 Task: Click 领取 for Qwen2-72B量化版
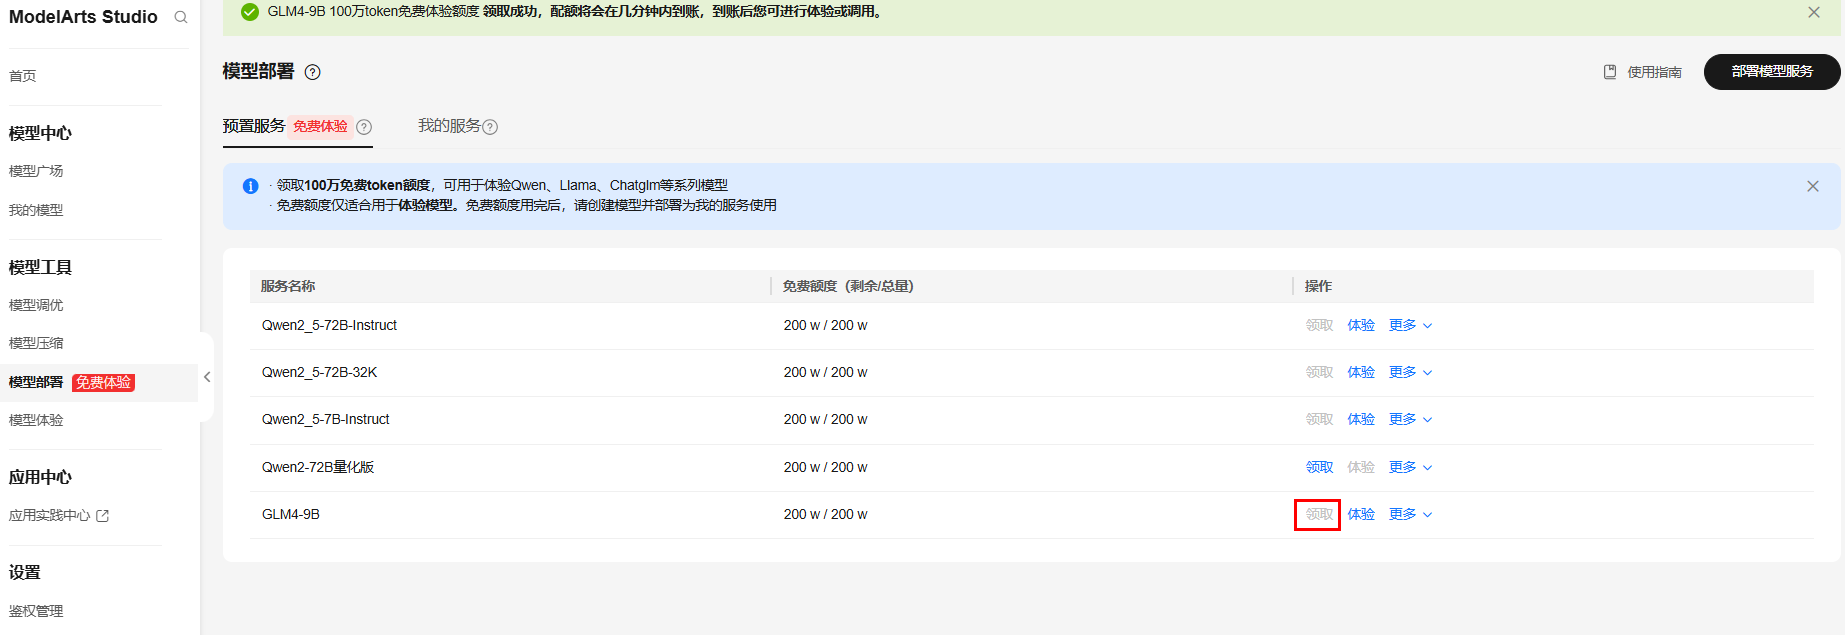[x=1319, y=467]
